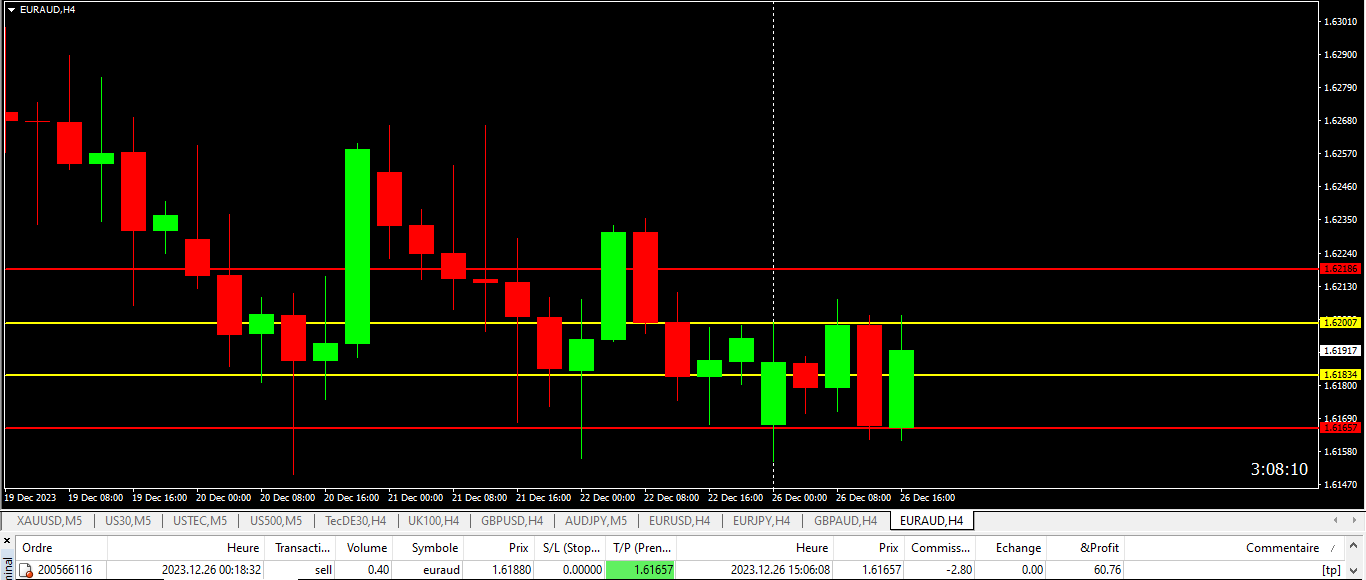Select the yellow 1.62007 price level label

pyautogui.click(x=1340, y=323)
